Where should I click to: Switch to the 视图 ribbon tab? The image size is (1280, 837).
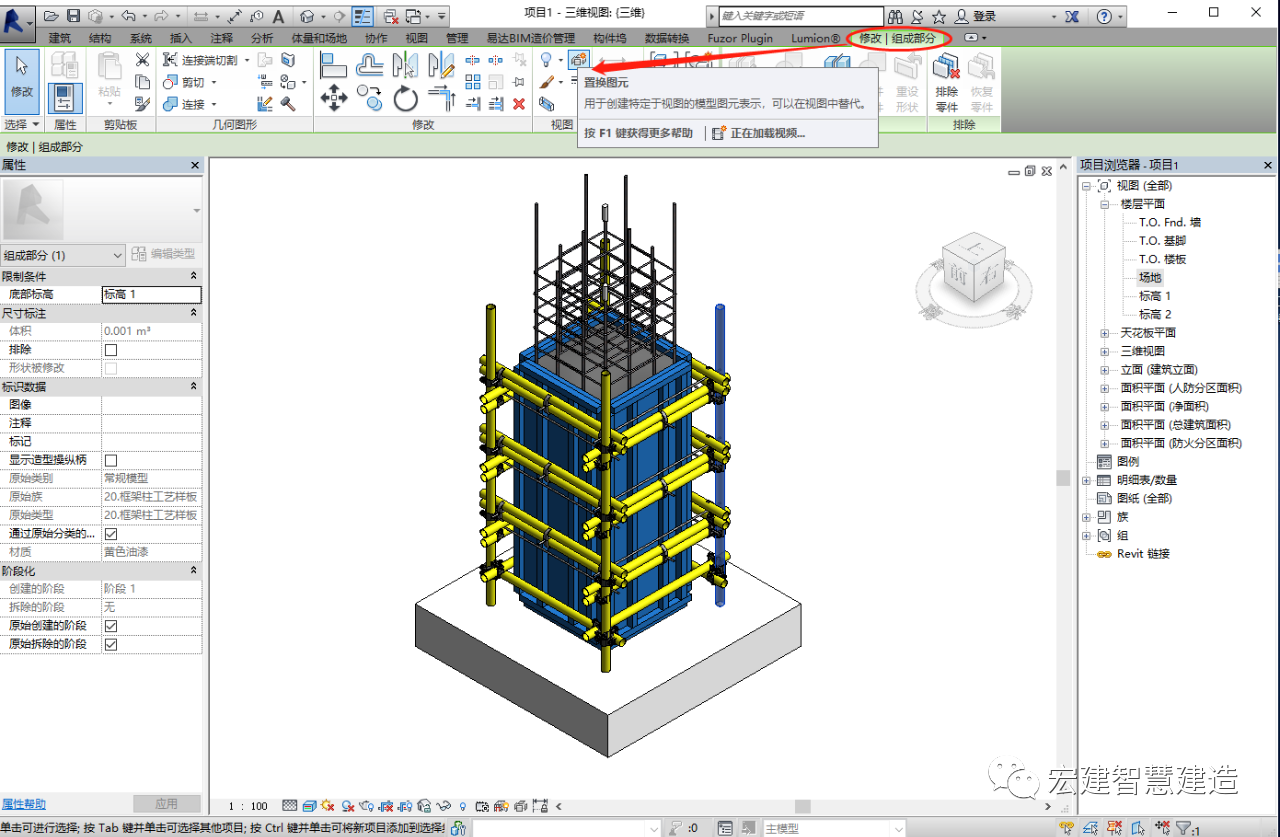tap(416, 38)
